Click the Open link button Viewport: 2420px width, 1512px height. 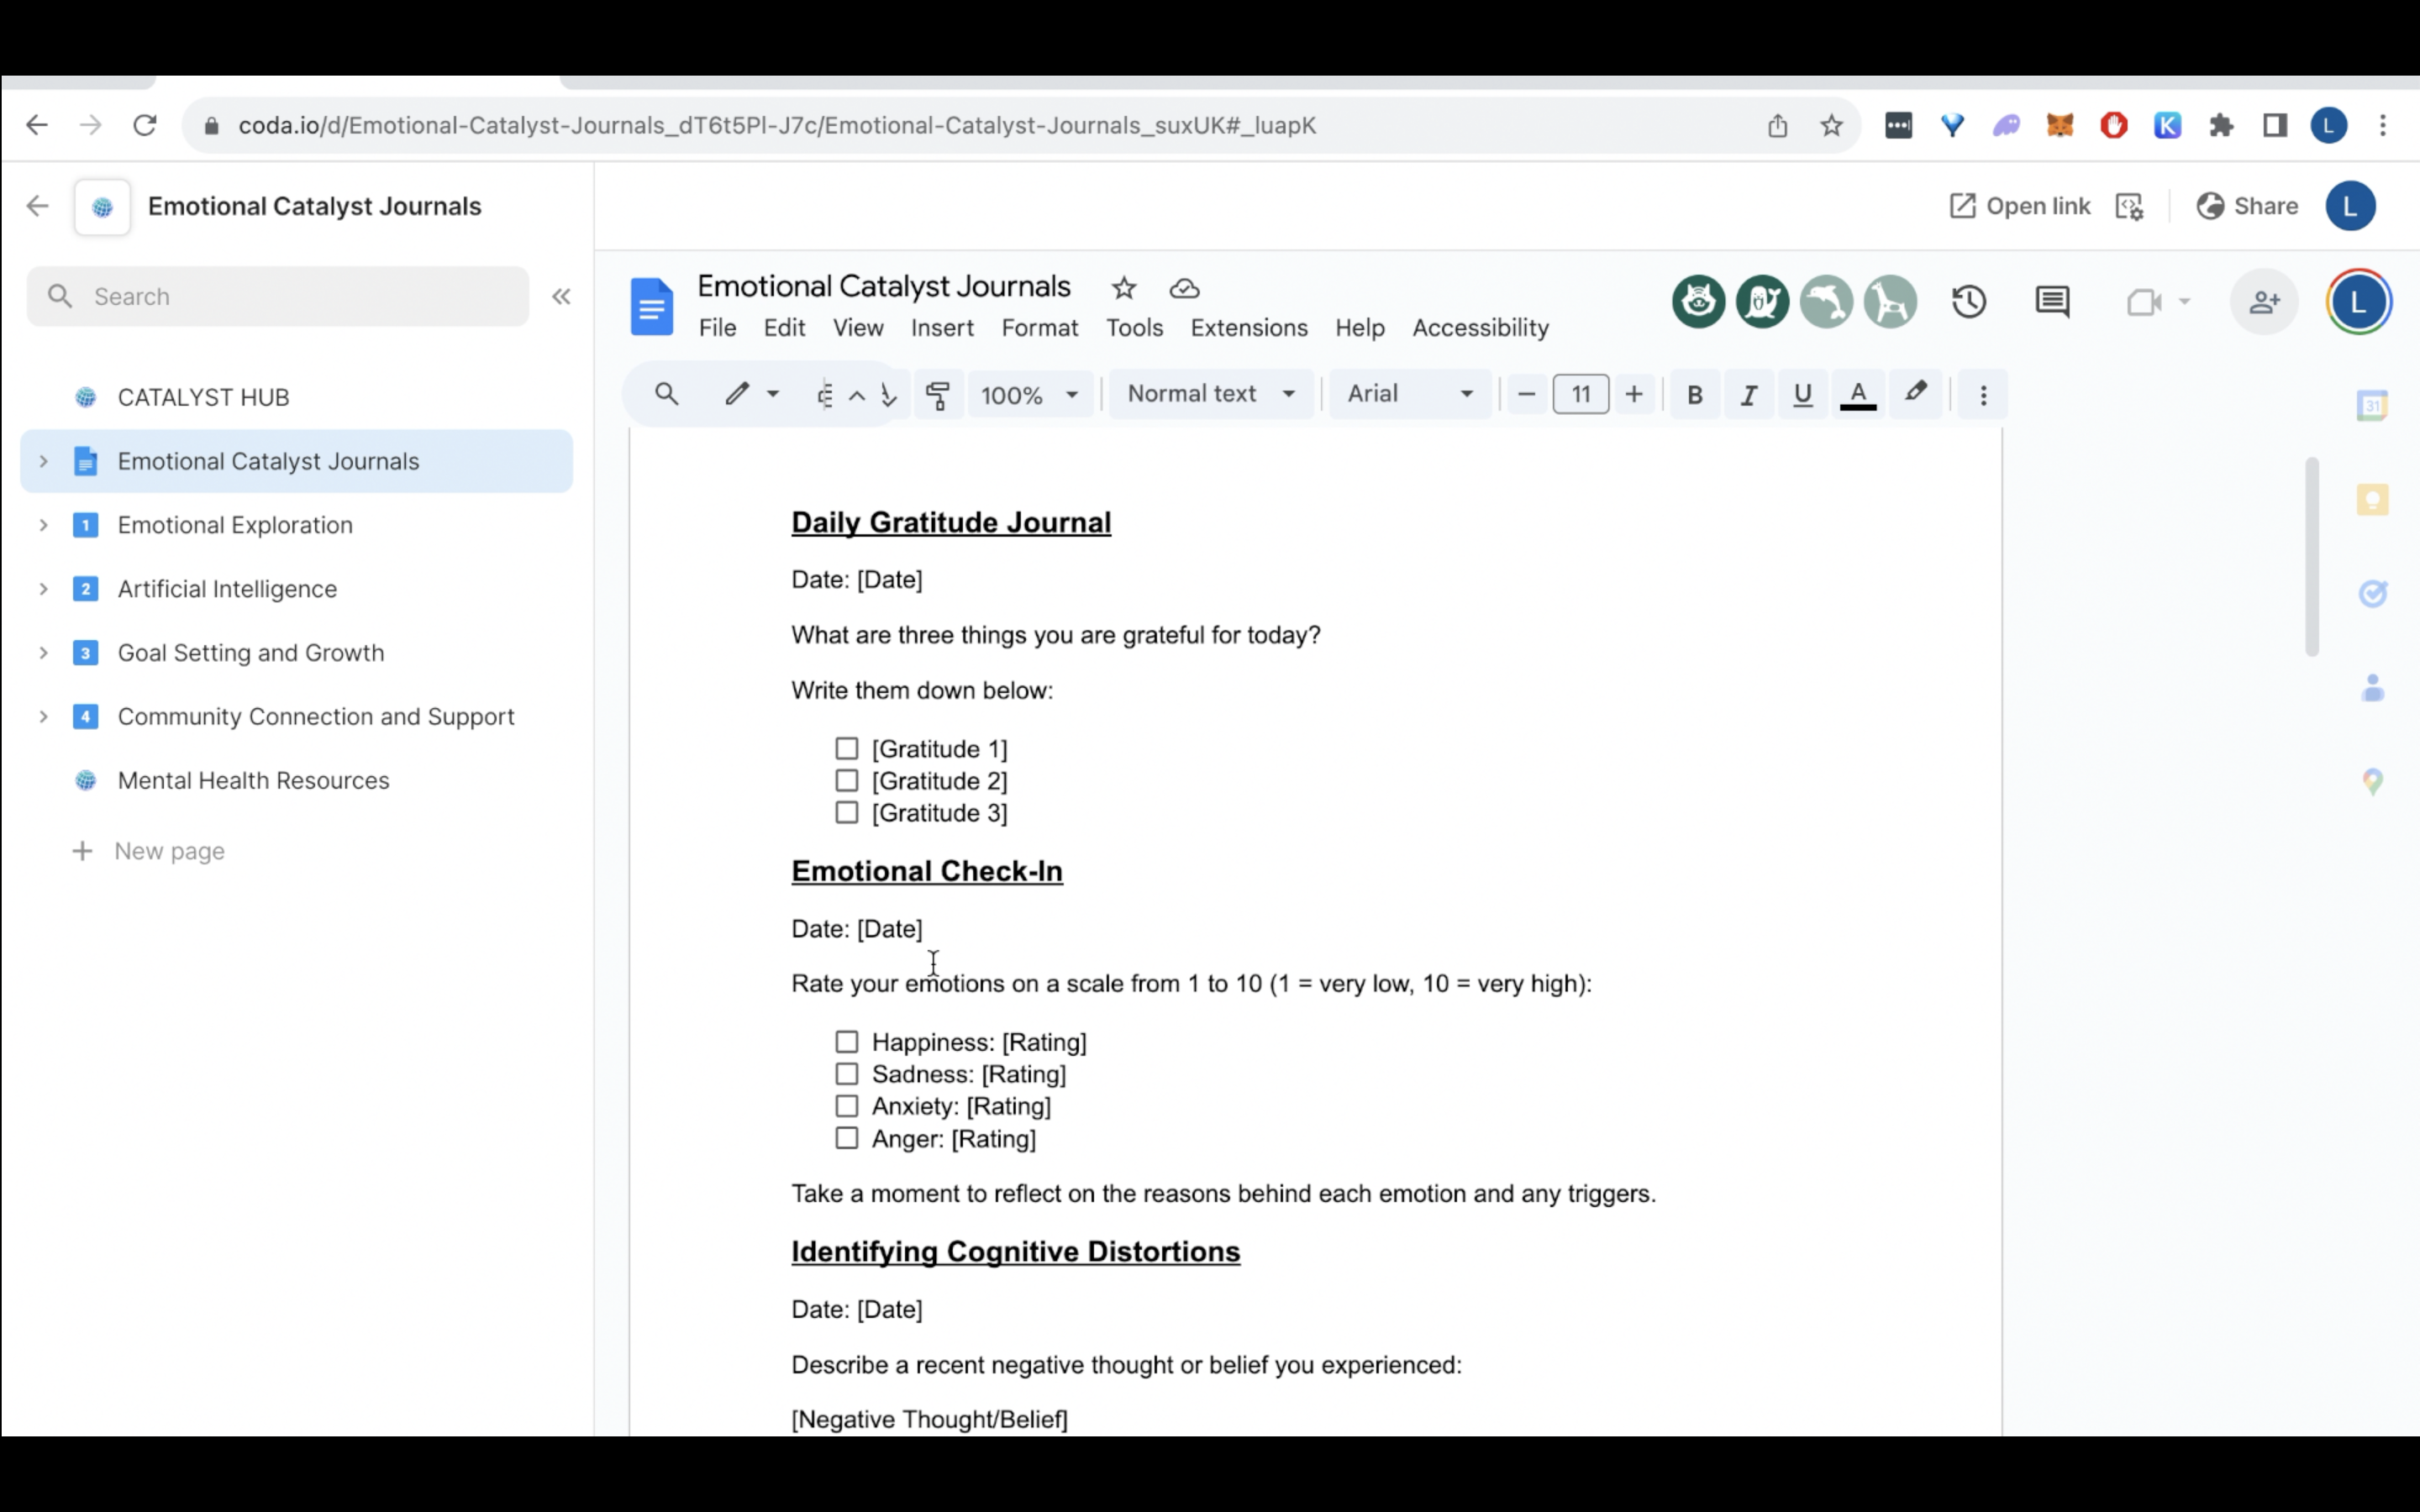pos(2019,206)
